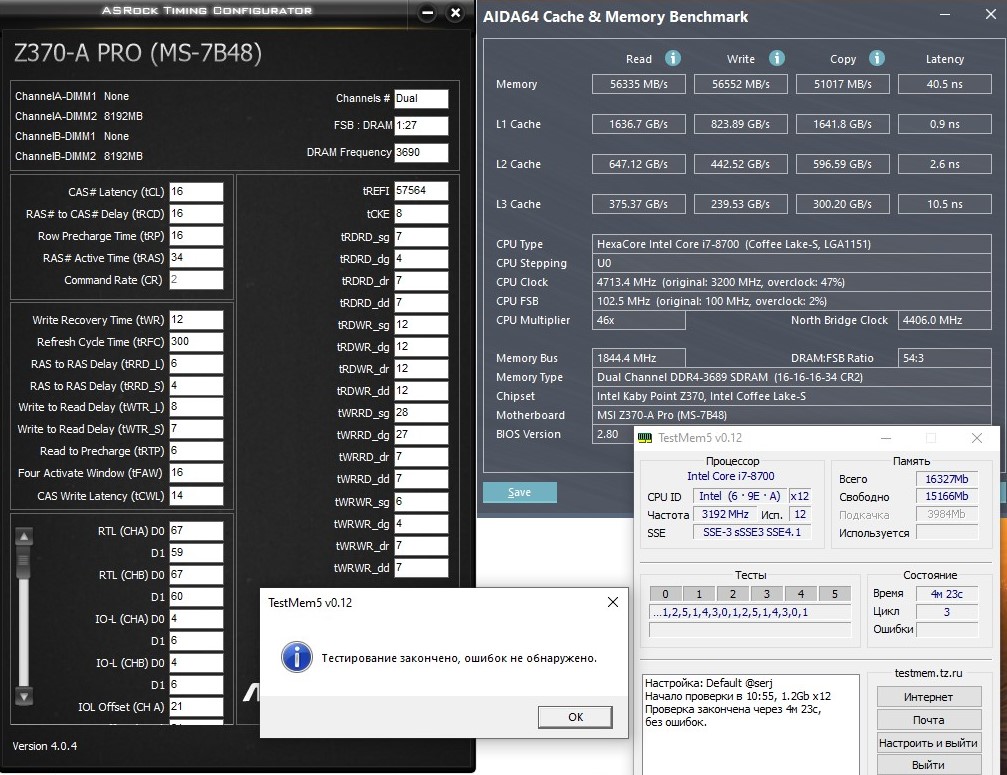Click the Write info icon in AIDA64
The height and width of the screenshot is (775, 1007).
coord(776,58)
